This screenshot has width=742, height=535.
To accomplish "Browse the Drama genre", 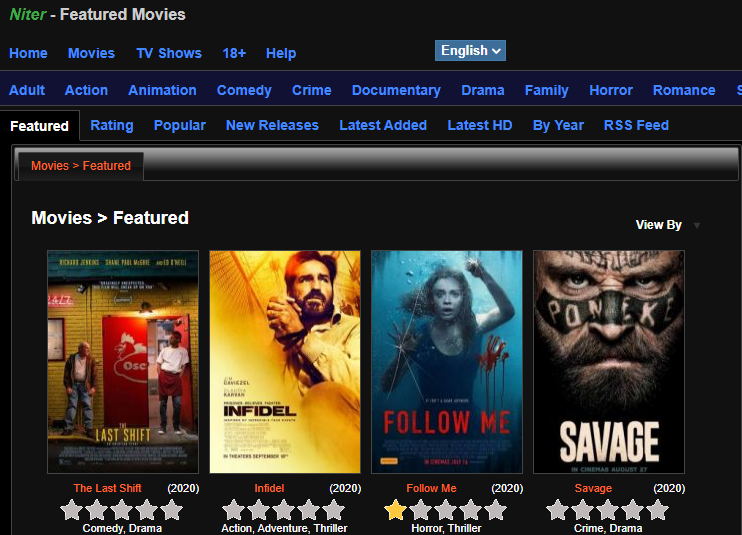I will [x=483, y=90].
